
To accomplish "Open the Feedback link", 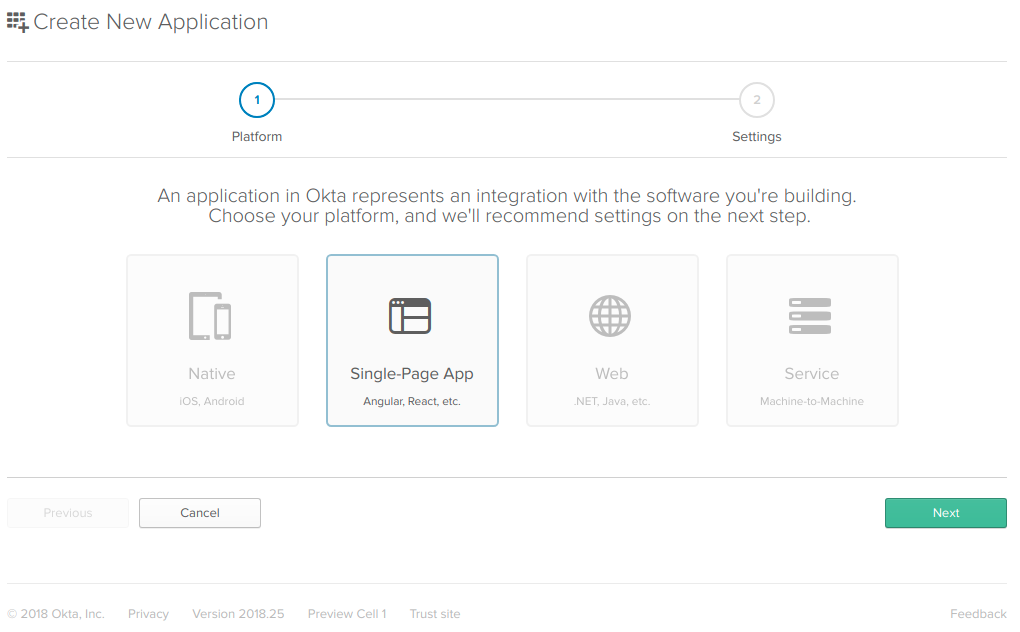I will 977,614.
